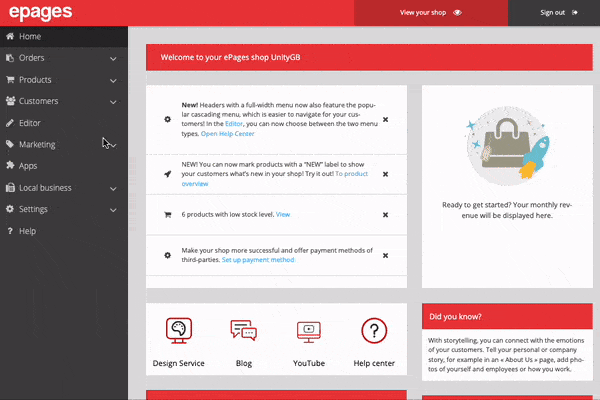The height and width of the screenshot is (400, 600).
Task: Follow the Open Help Center link
Action: pyautogui.click(x=227, y=134)
